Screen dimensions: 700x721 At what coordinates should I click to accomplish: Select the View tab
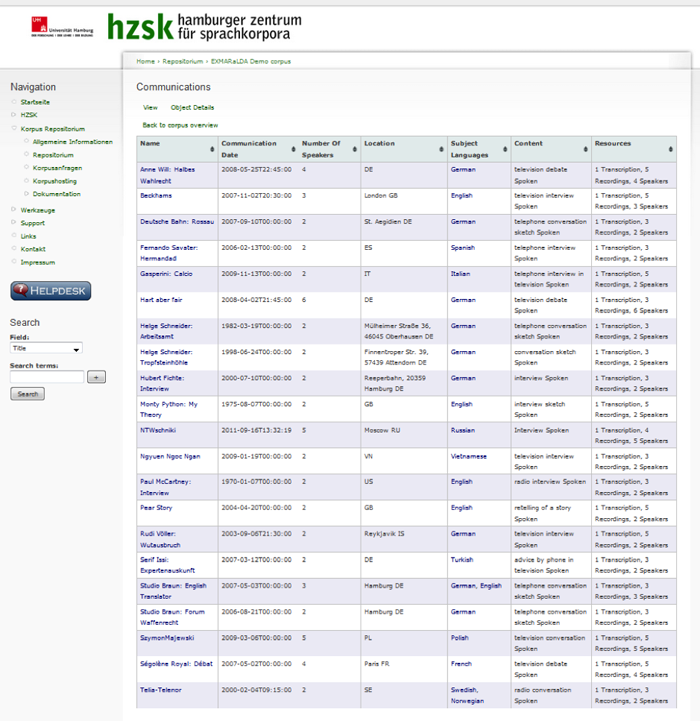click(x=150, y=108)
